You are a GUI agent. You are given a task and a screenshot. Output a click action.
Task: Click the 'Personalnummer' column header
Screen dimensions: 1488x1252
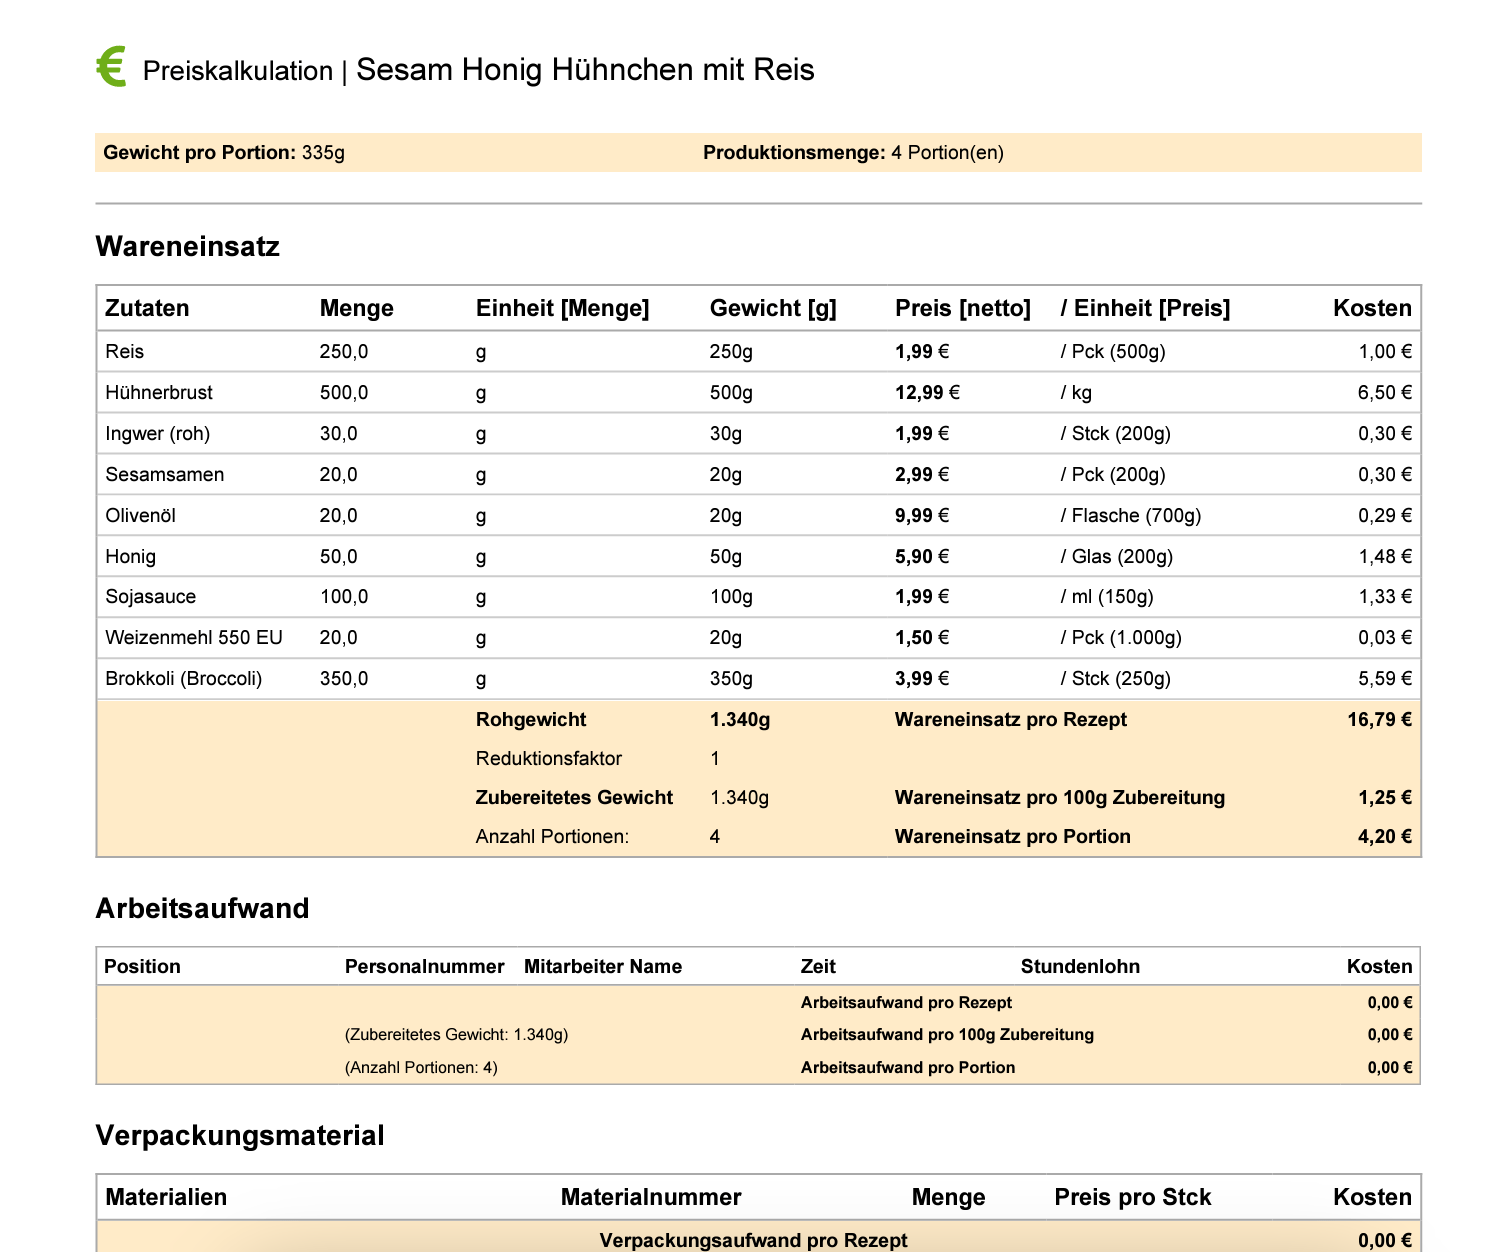click(424, 967)
